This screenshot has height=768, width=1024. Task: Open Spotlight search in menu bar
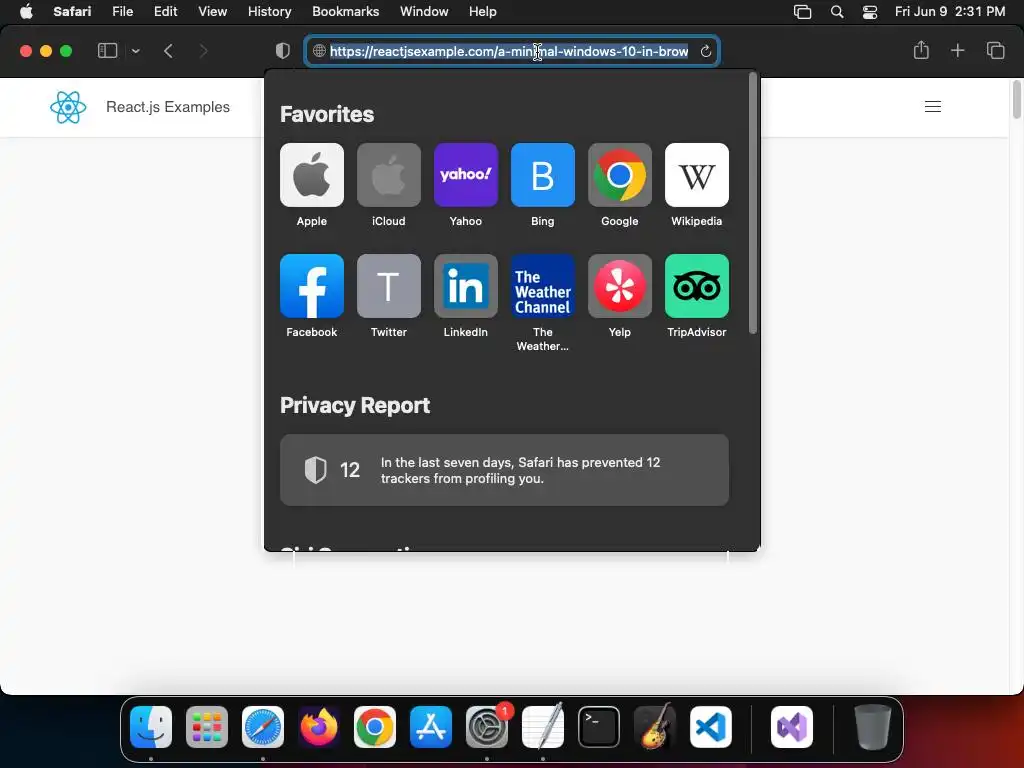pos(837,12)
